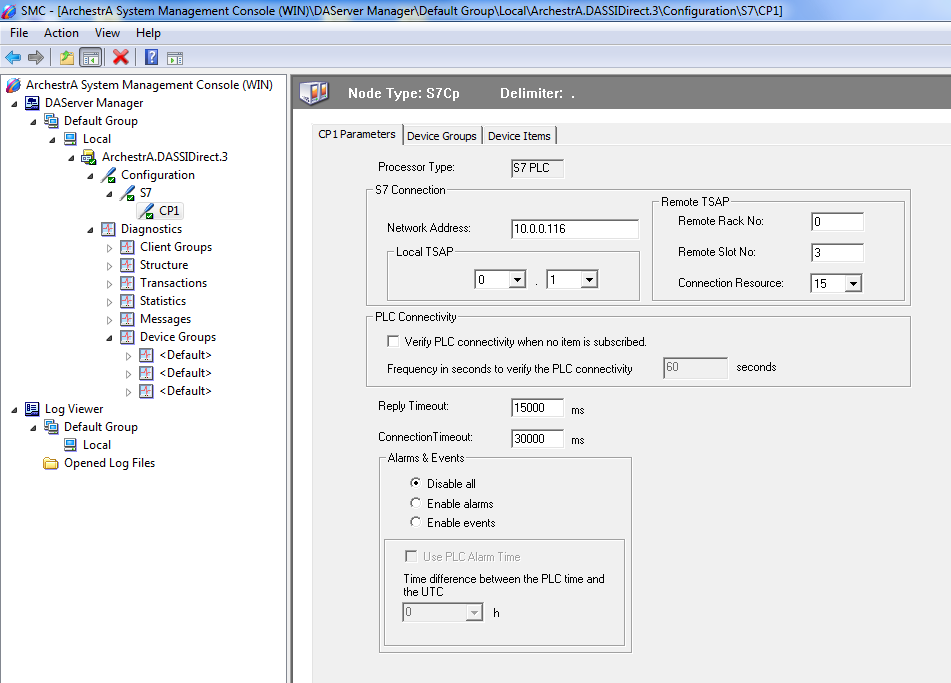Enable Verify PLC connectivity checkbox
This screenshot has height=683, width=951.
tap(393, 342)
